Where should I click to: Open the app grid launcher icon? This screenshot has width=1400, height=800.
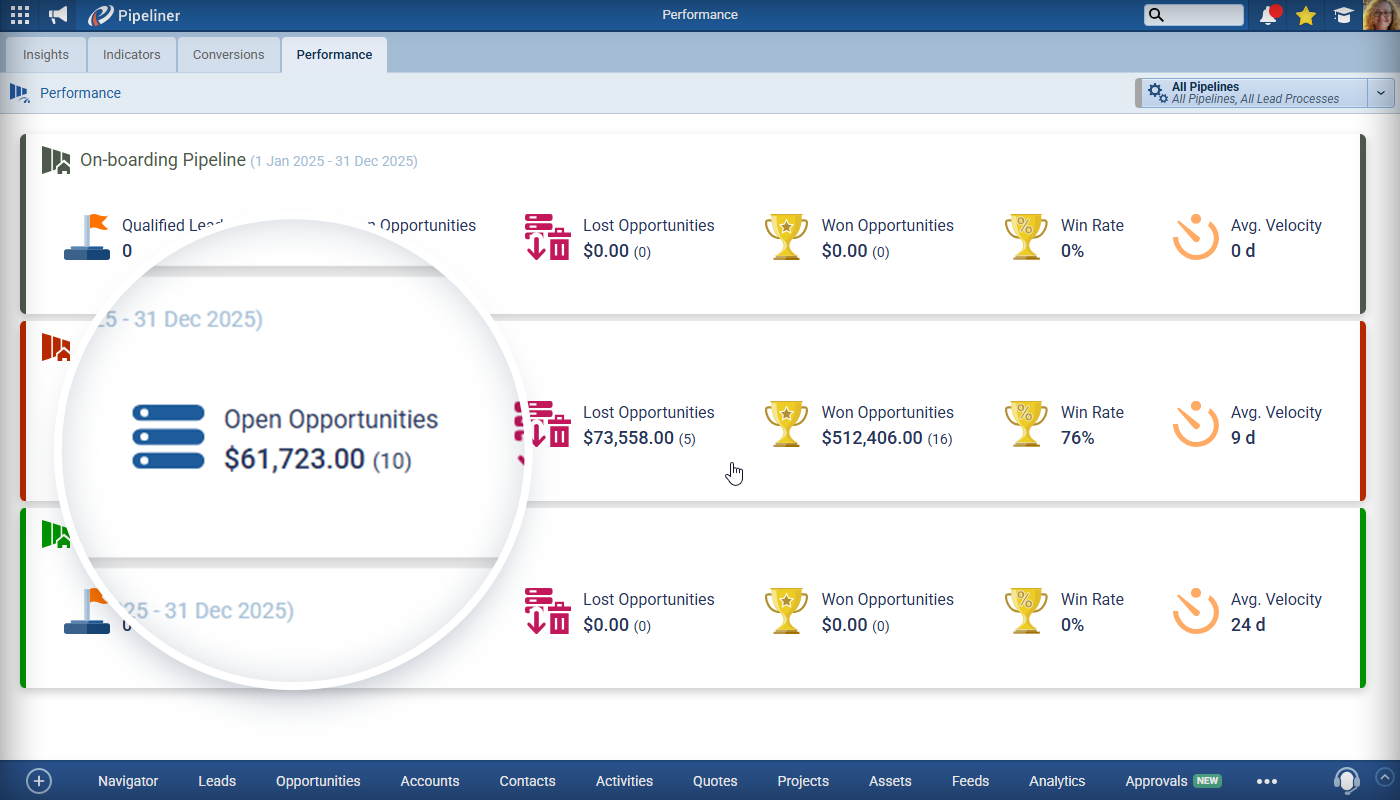tap(20, 15)
